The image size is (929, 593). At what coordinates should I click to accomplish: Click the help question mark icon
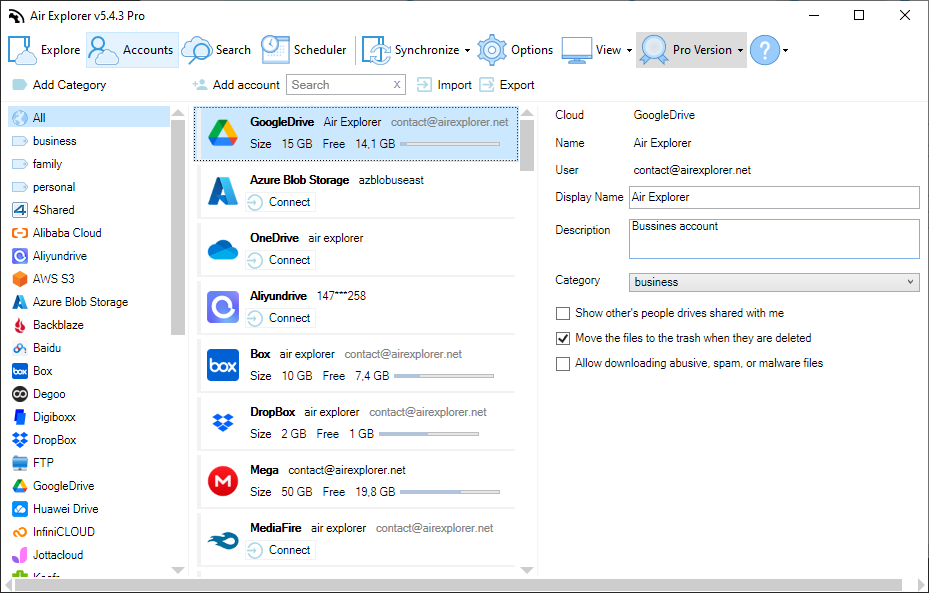coord(765,50)
